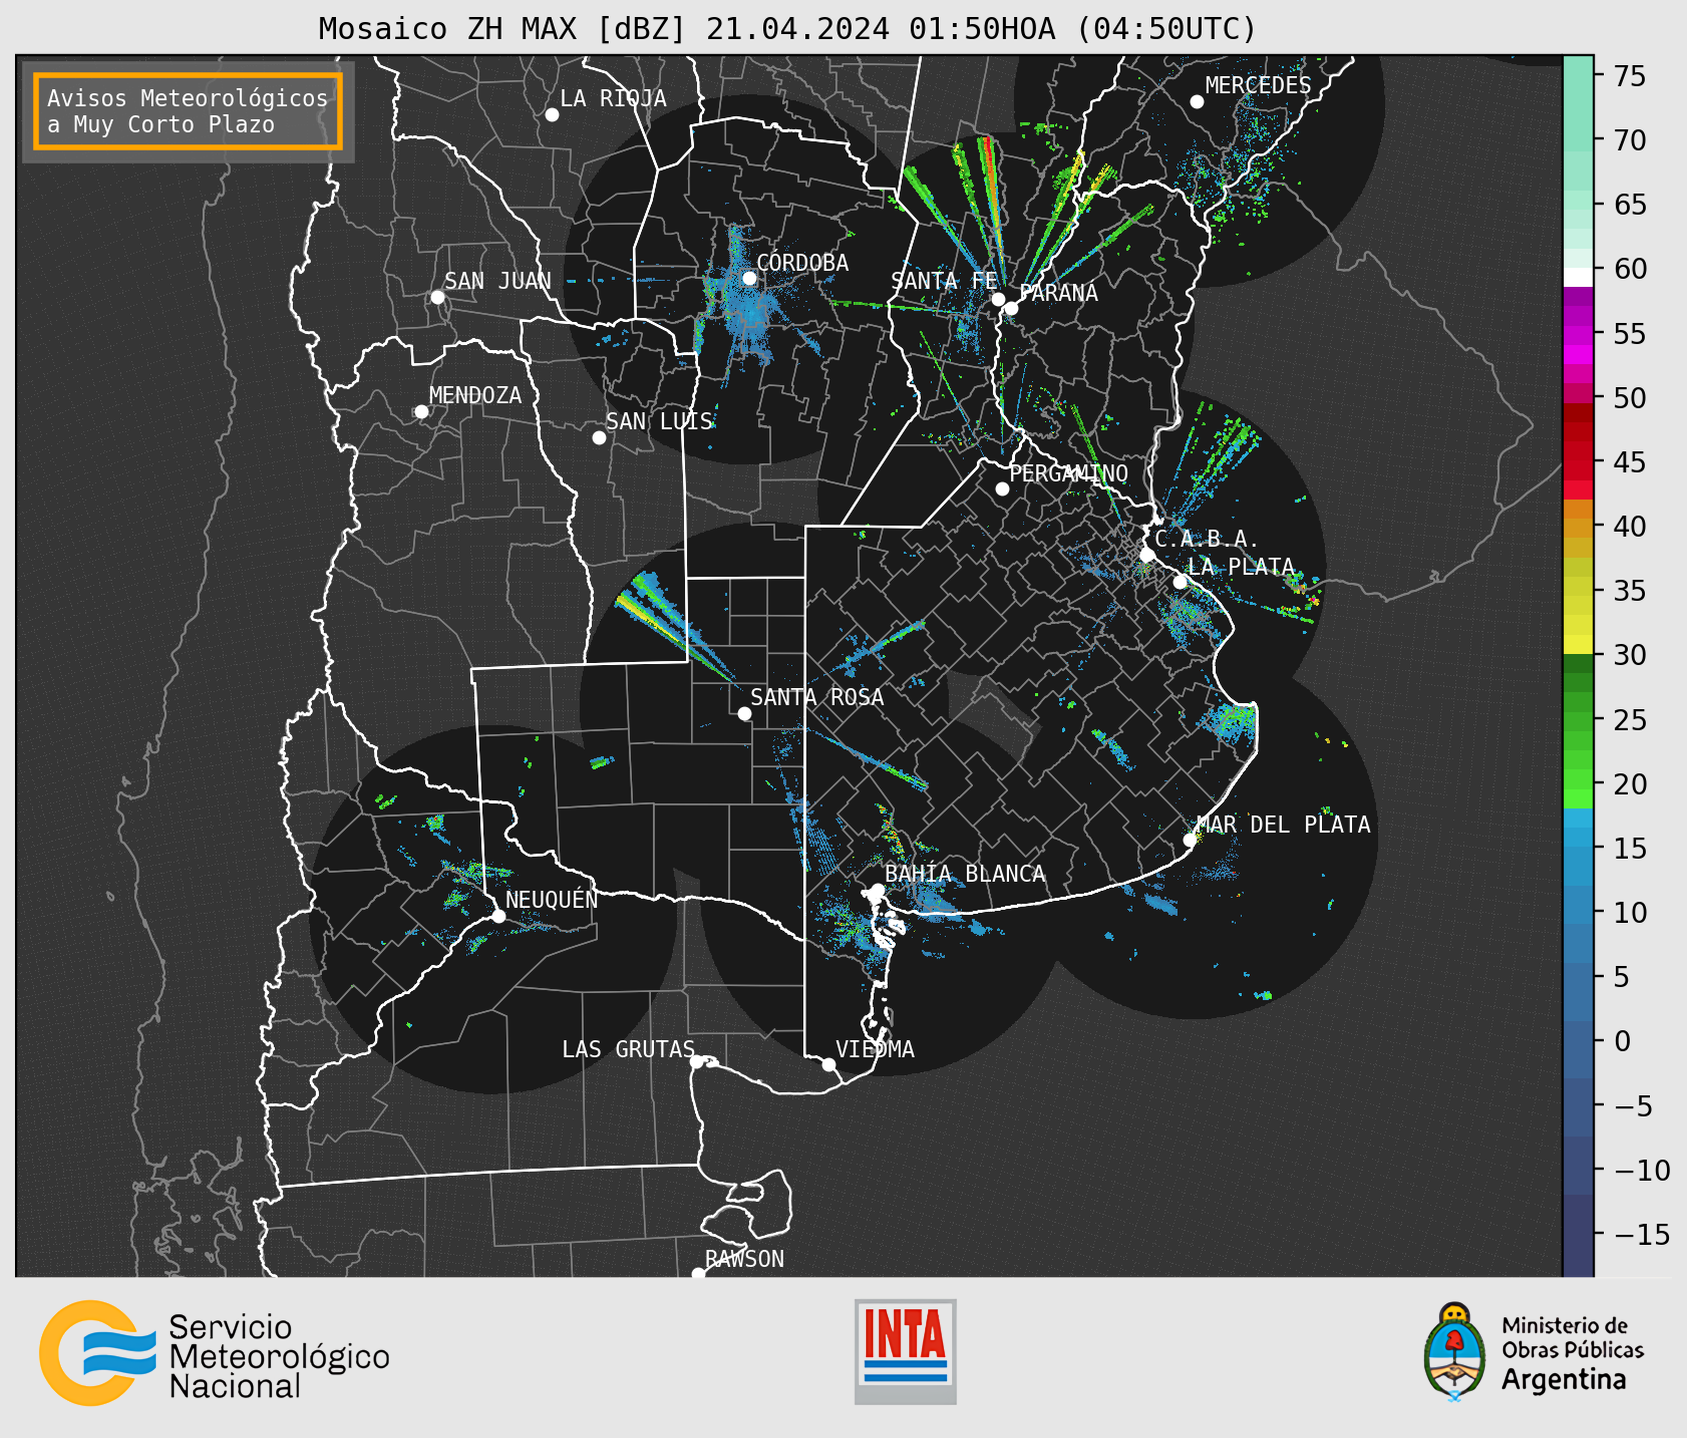
Task: Click the SANTA ROSA map label
Action: [817, 697]
